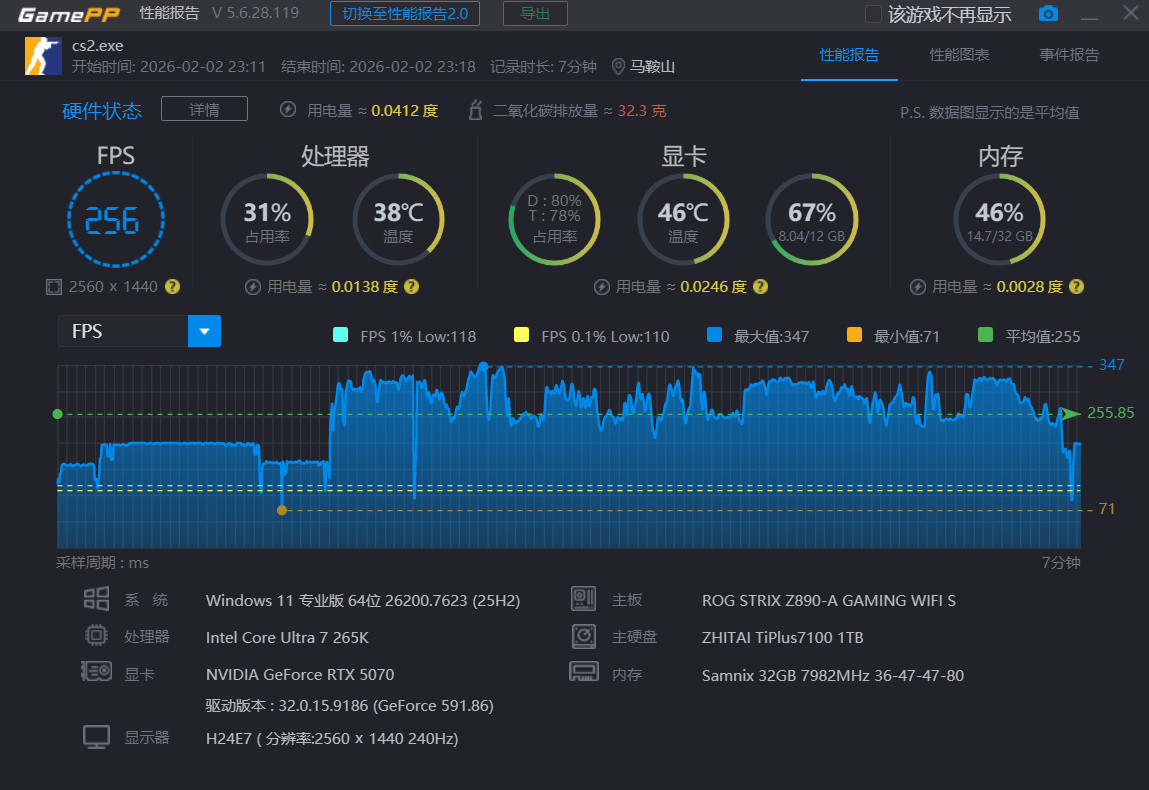This screenshot has height=790, width=1149.
Task: Click the 347 max value label
Action: coord(1111,365)
